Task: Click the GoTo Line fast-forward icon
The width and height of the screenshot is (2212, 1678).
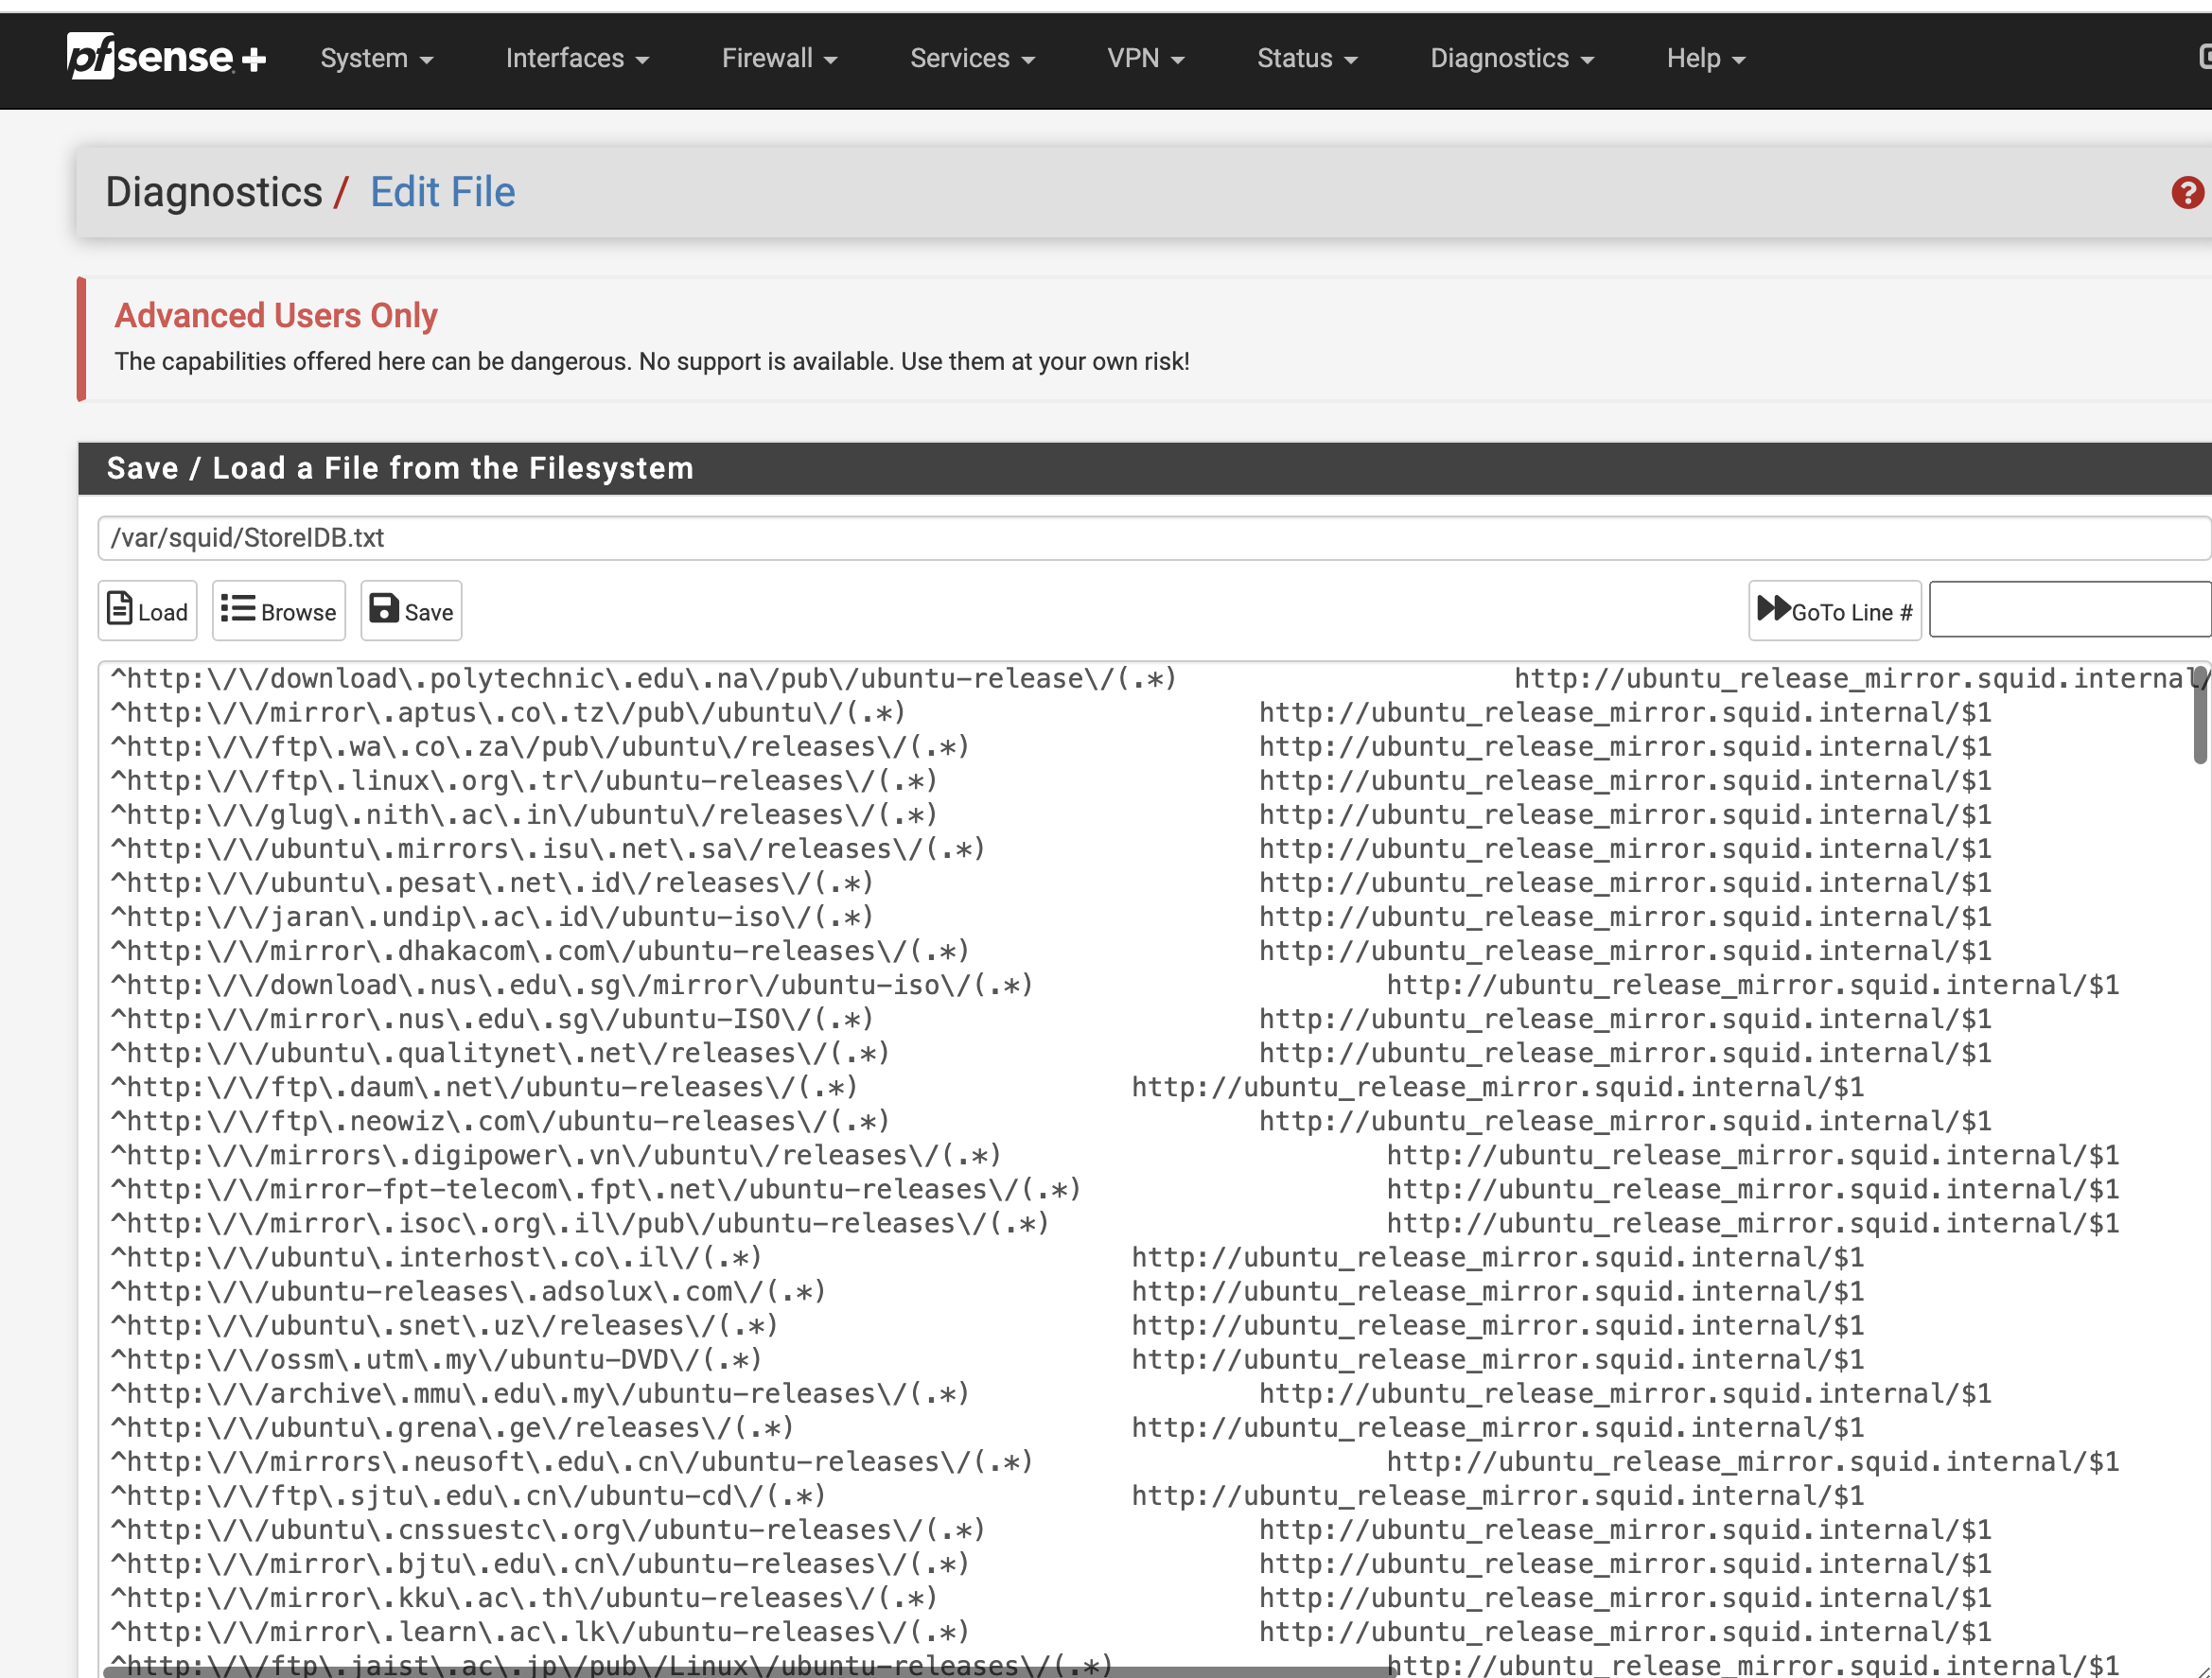Action: 1774,609
